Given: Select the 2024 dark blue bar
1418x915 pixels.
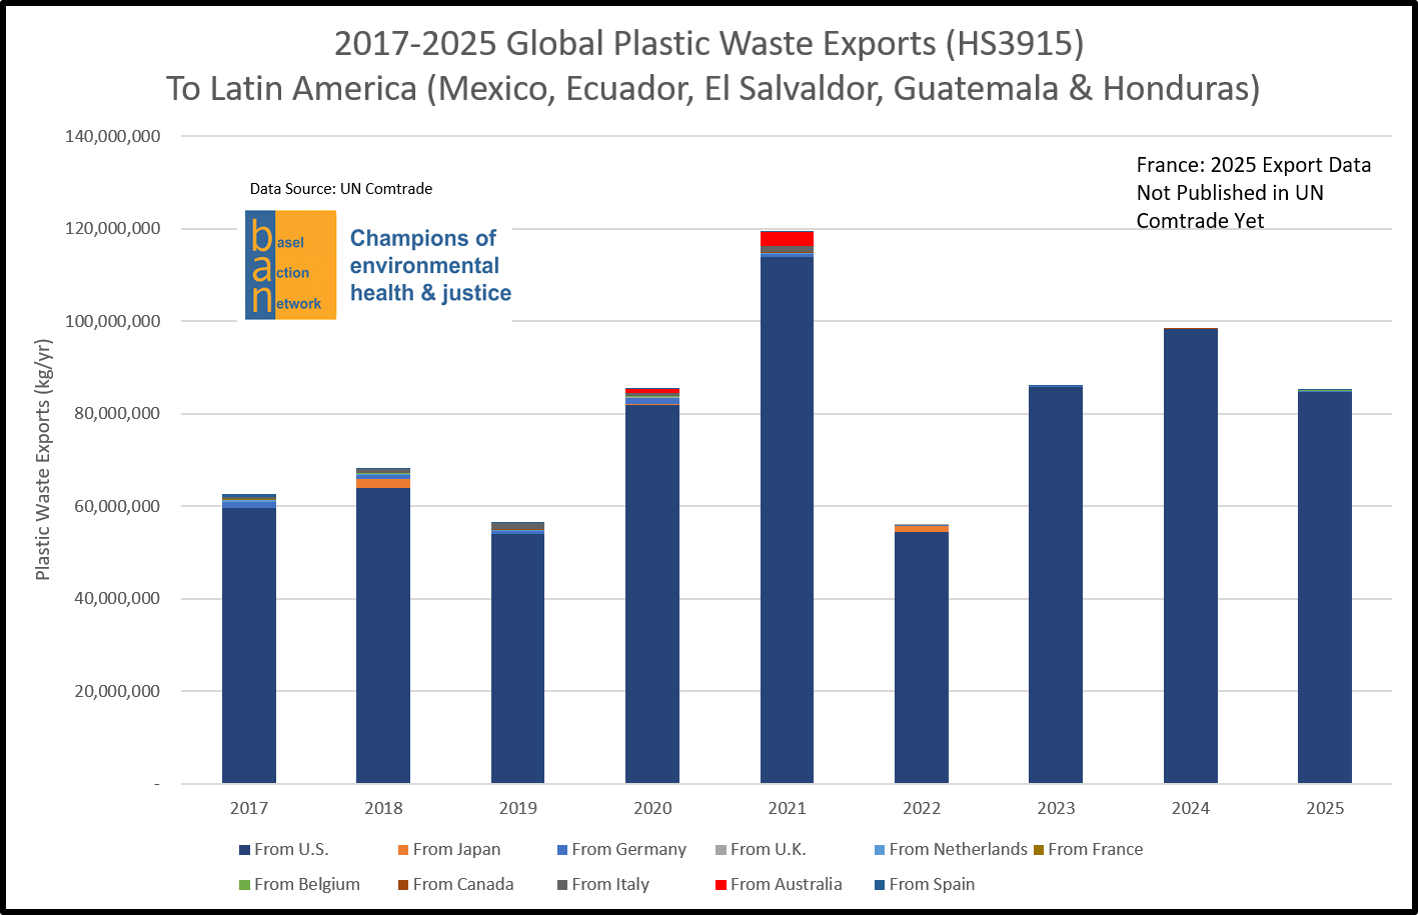Looking at the screenshot, I should click(1191, 556).
